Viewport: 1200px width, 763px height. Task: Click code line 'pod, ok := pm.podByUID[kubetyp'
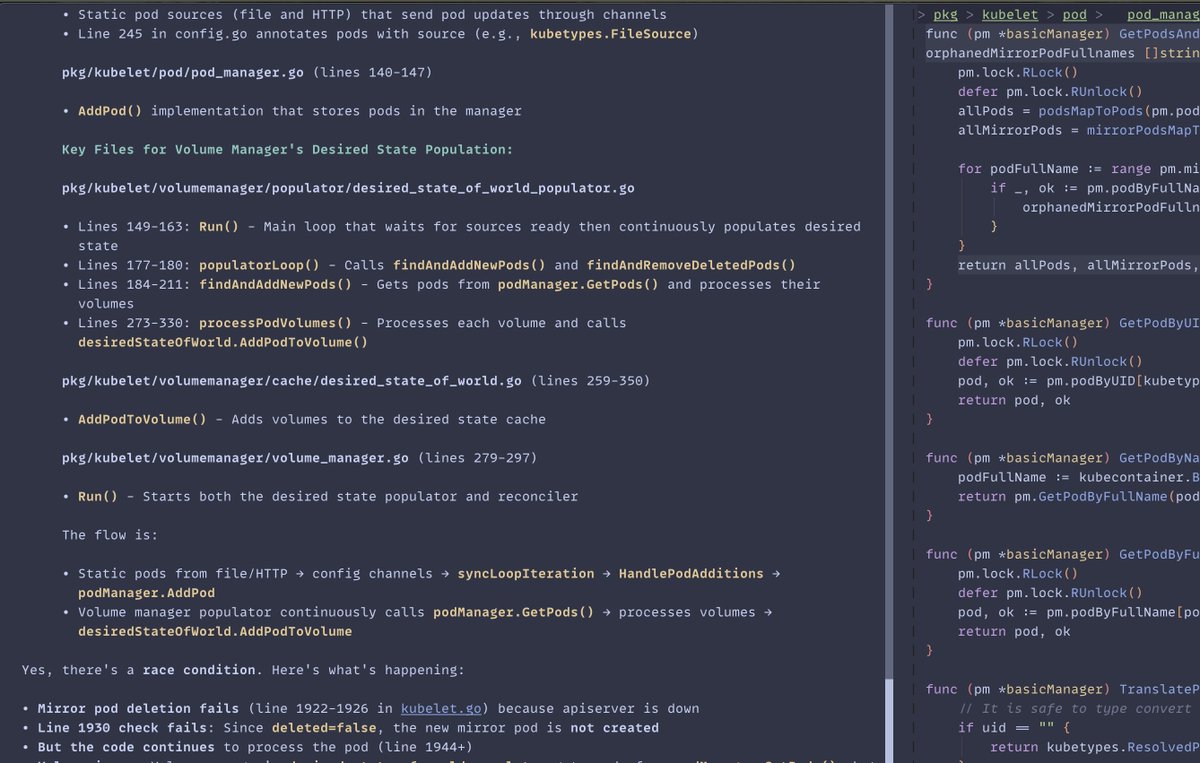(1079, 381)
